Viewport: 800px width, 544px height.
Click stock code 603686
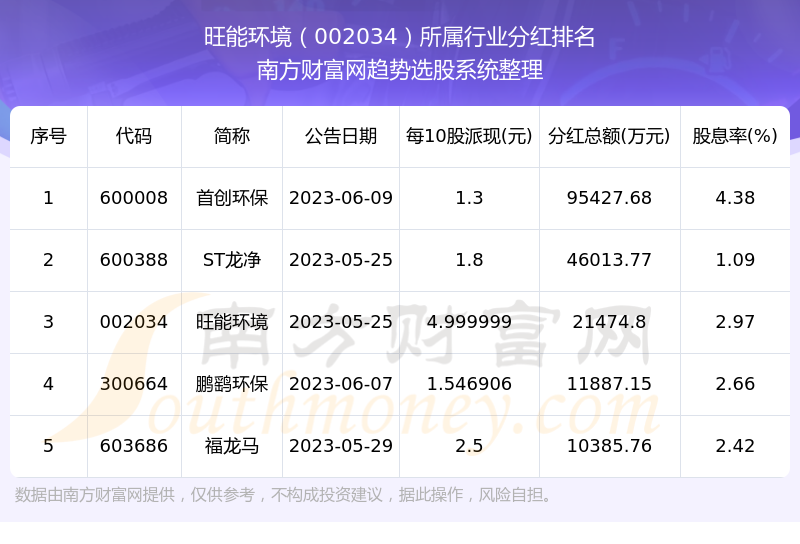[134, 446]
